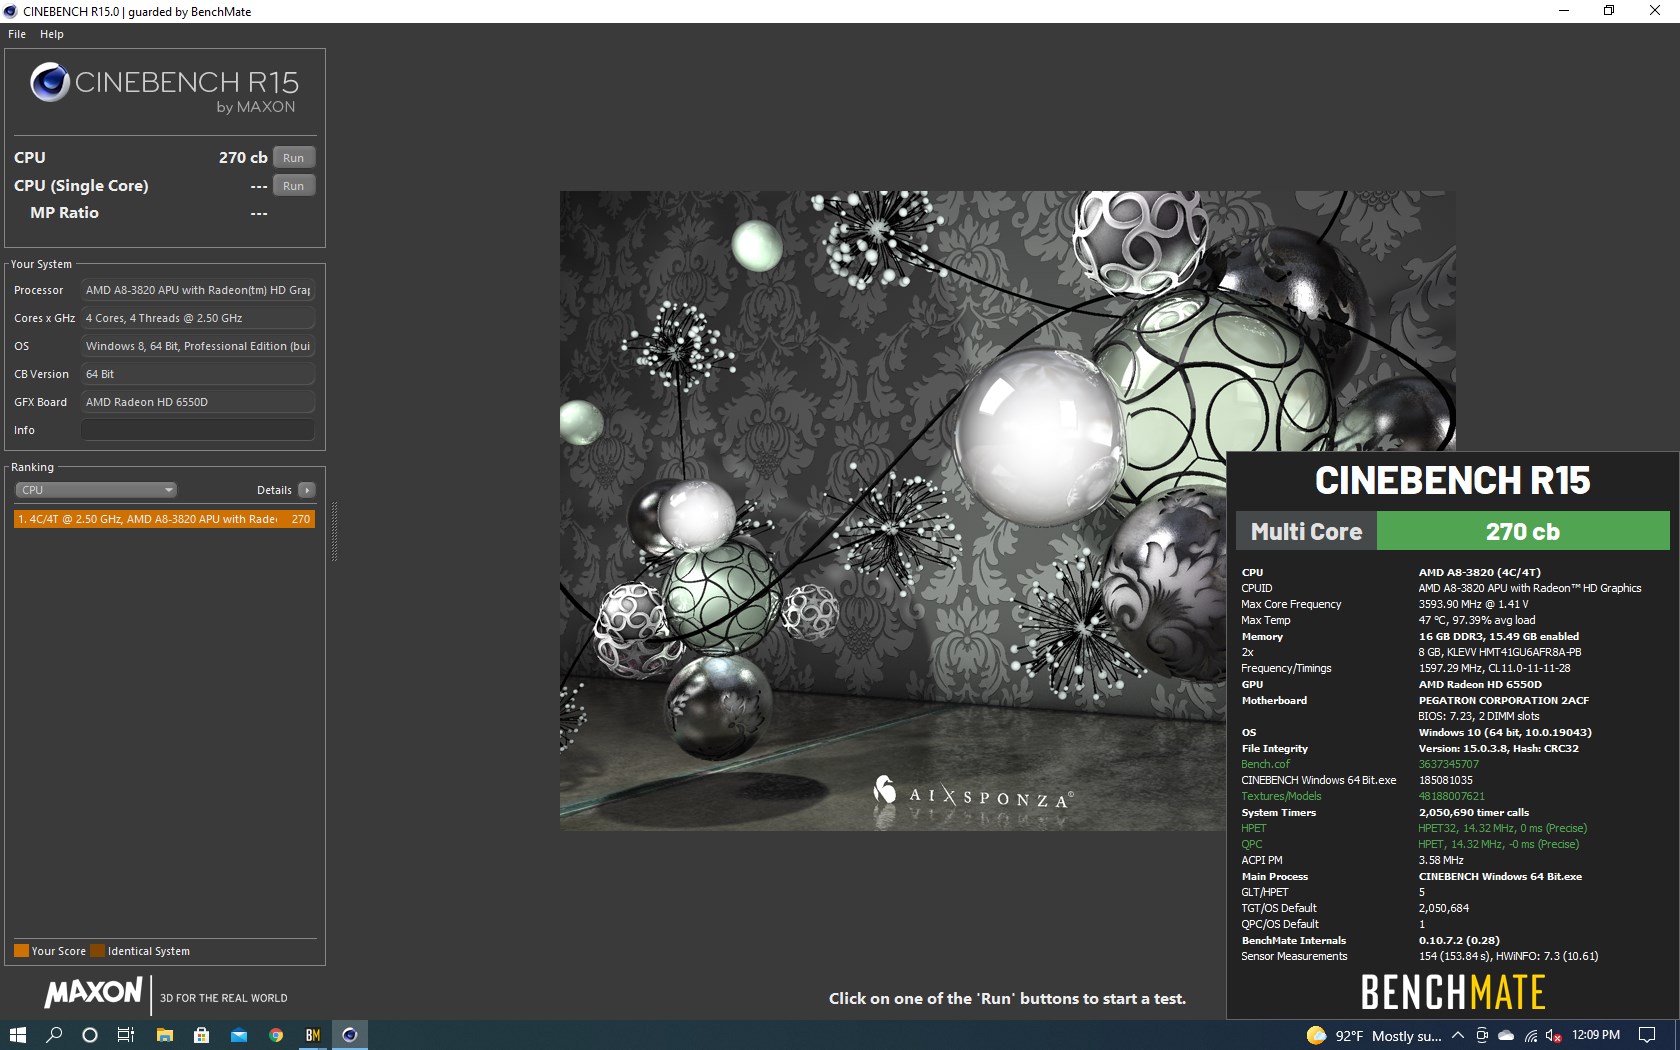Click the Meet Now tray icon
The width and height of the screenshot is (1680, 1050).
click(1482, 1036)
